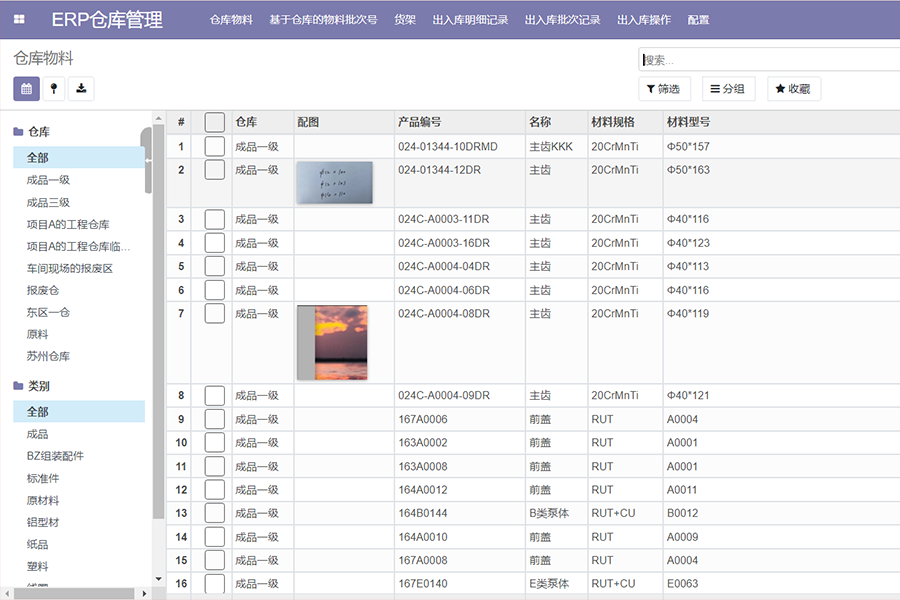Filter by 苏州仓库 in sidebar
900x600 pixels.
pos(48,356)
